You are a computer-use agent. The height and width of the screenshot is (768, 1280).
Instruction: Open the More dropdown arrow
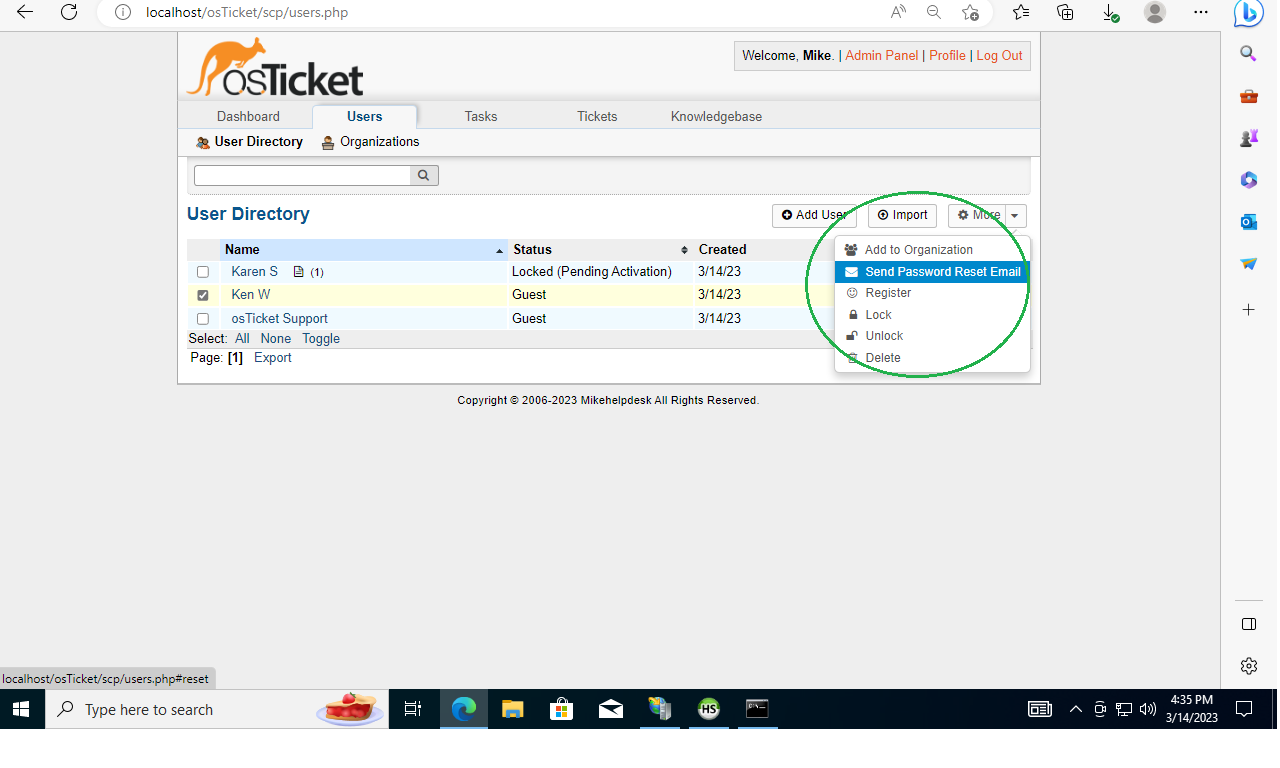[1015, 215]
